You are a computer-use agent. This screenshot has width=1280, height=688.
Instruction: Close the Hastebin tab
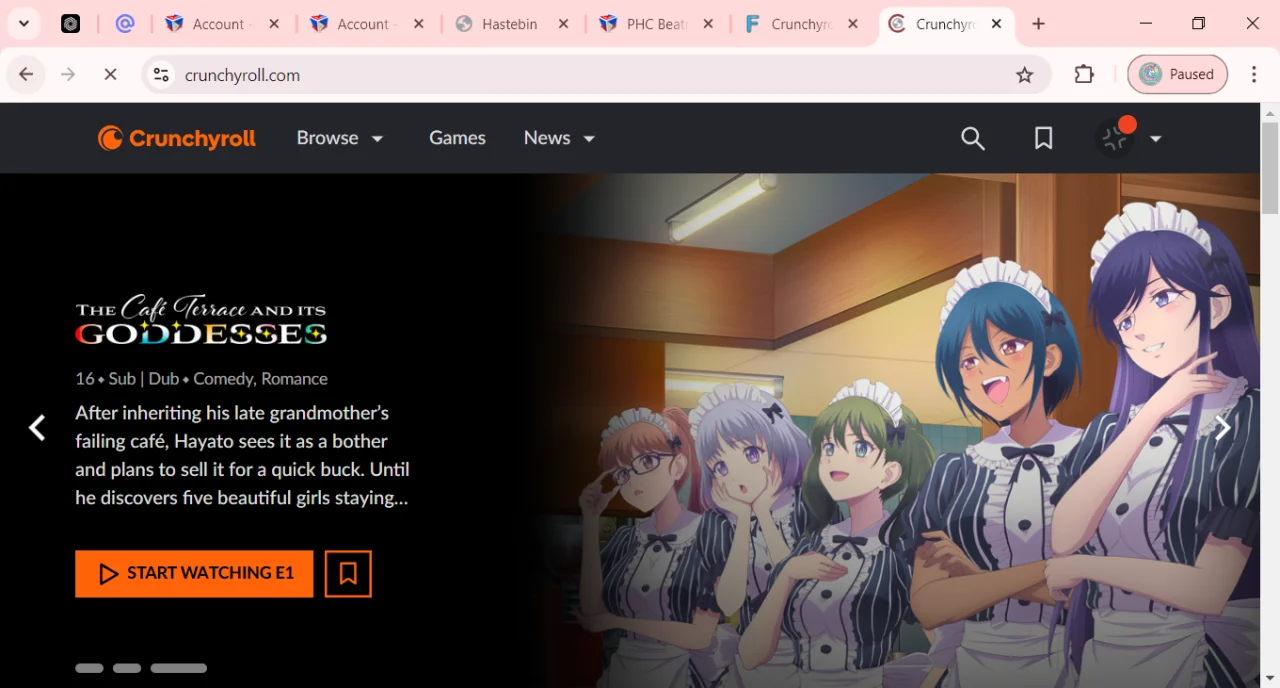[x=563, y=24]
